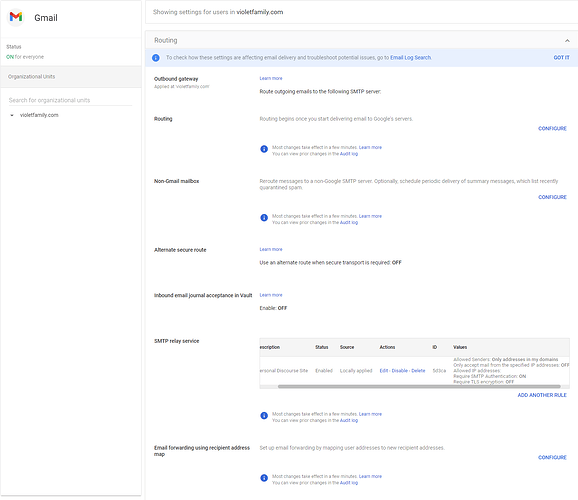Open the Email Log Search link
Viewport: 578px width, 500px height.
click(410, 58)
